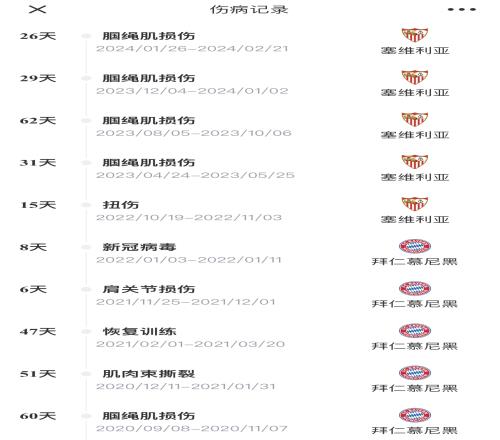
Task: Open the three-dot more options menu
Action: pos(462,9)
